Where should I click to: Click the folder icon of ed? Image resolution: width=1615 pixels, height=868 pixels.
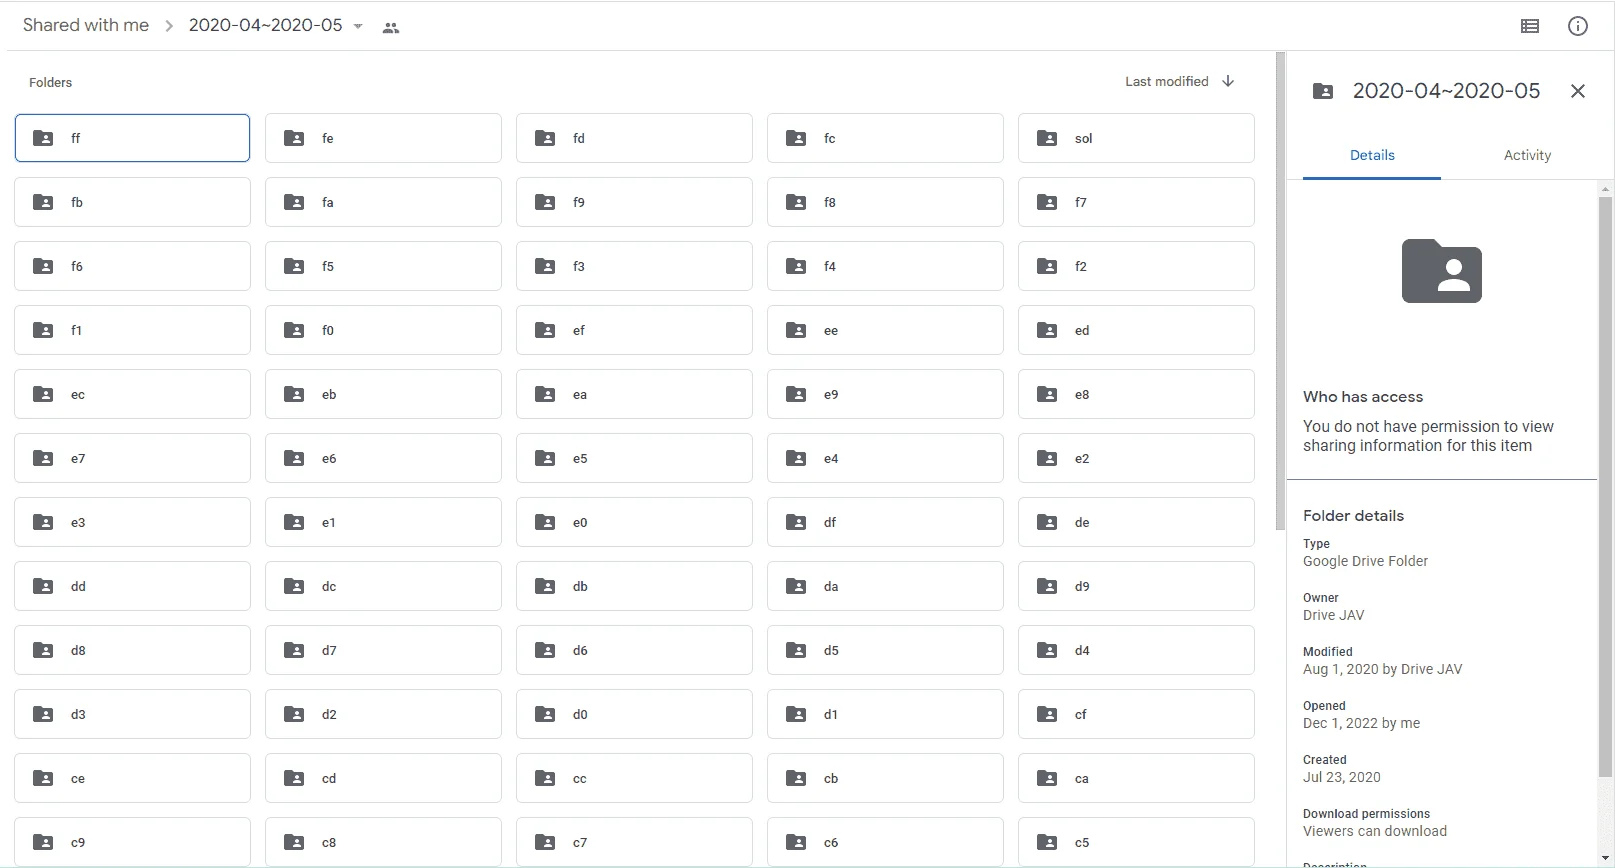pyautogui.click(x=1047, y=330)
